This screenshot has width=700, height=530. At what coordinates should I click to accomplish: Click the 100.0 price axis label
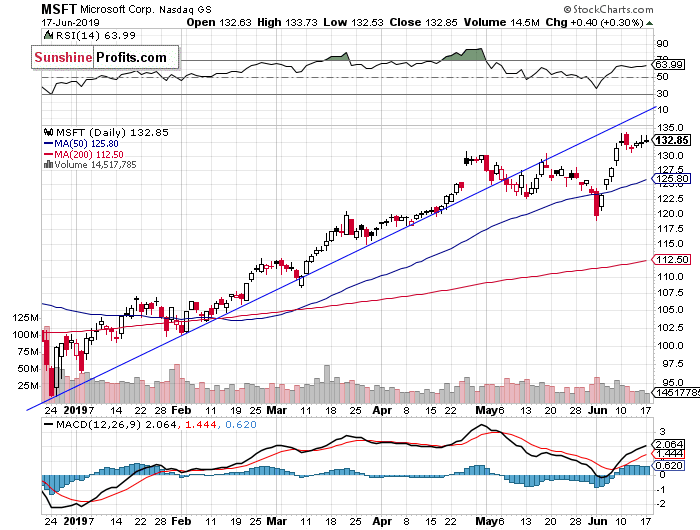point(670,346)
